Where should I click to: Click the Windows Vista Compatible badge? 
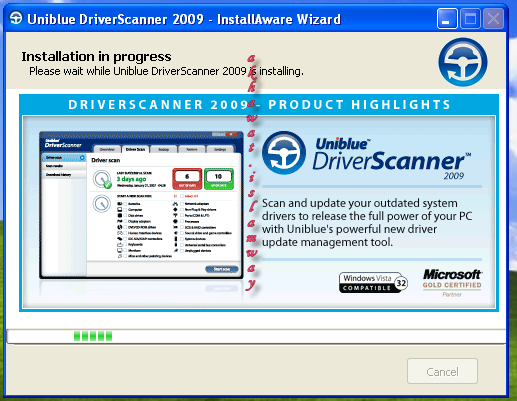click(373, 283)
